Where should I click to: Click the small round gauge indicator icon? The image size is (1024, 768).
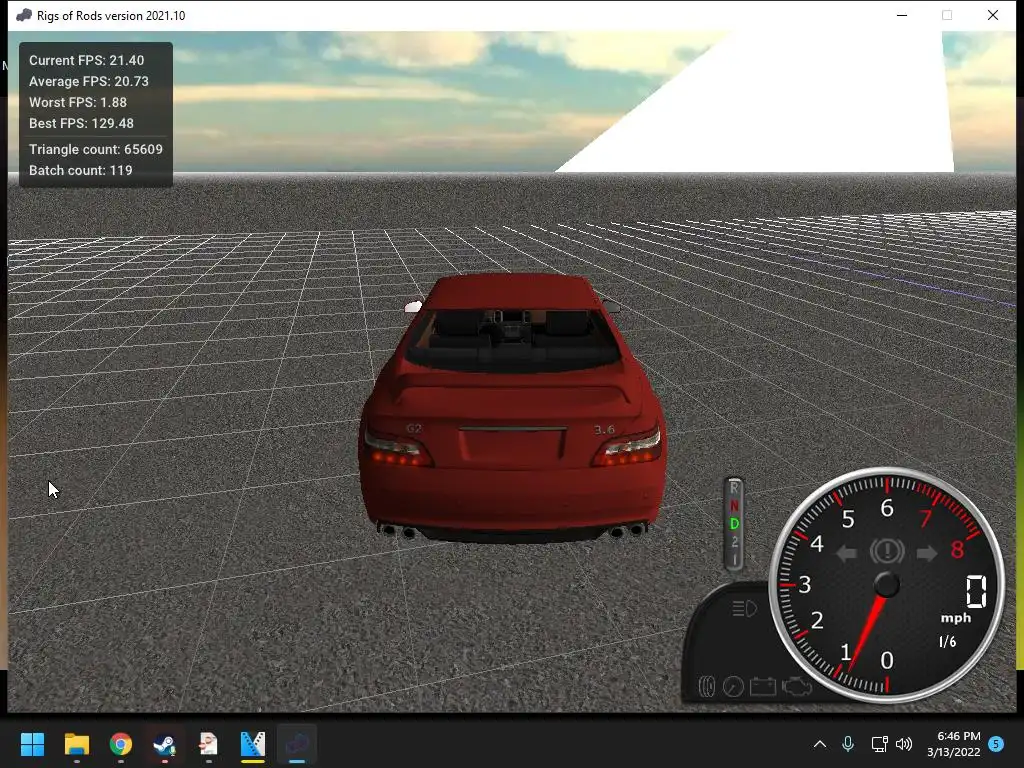click(x=733, y=686)
